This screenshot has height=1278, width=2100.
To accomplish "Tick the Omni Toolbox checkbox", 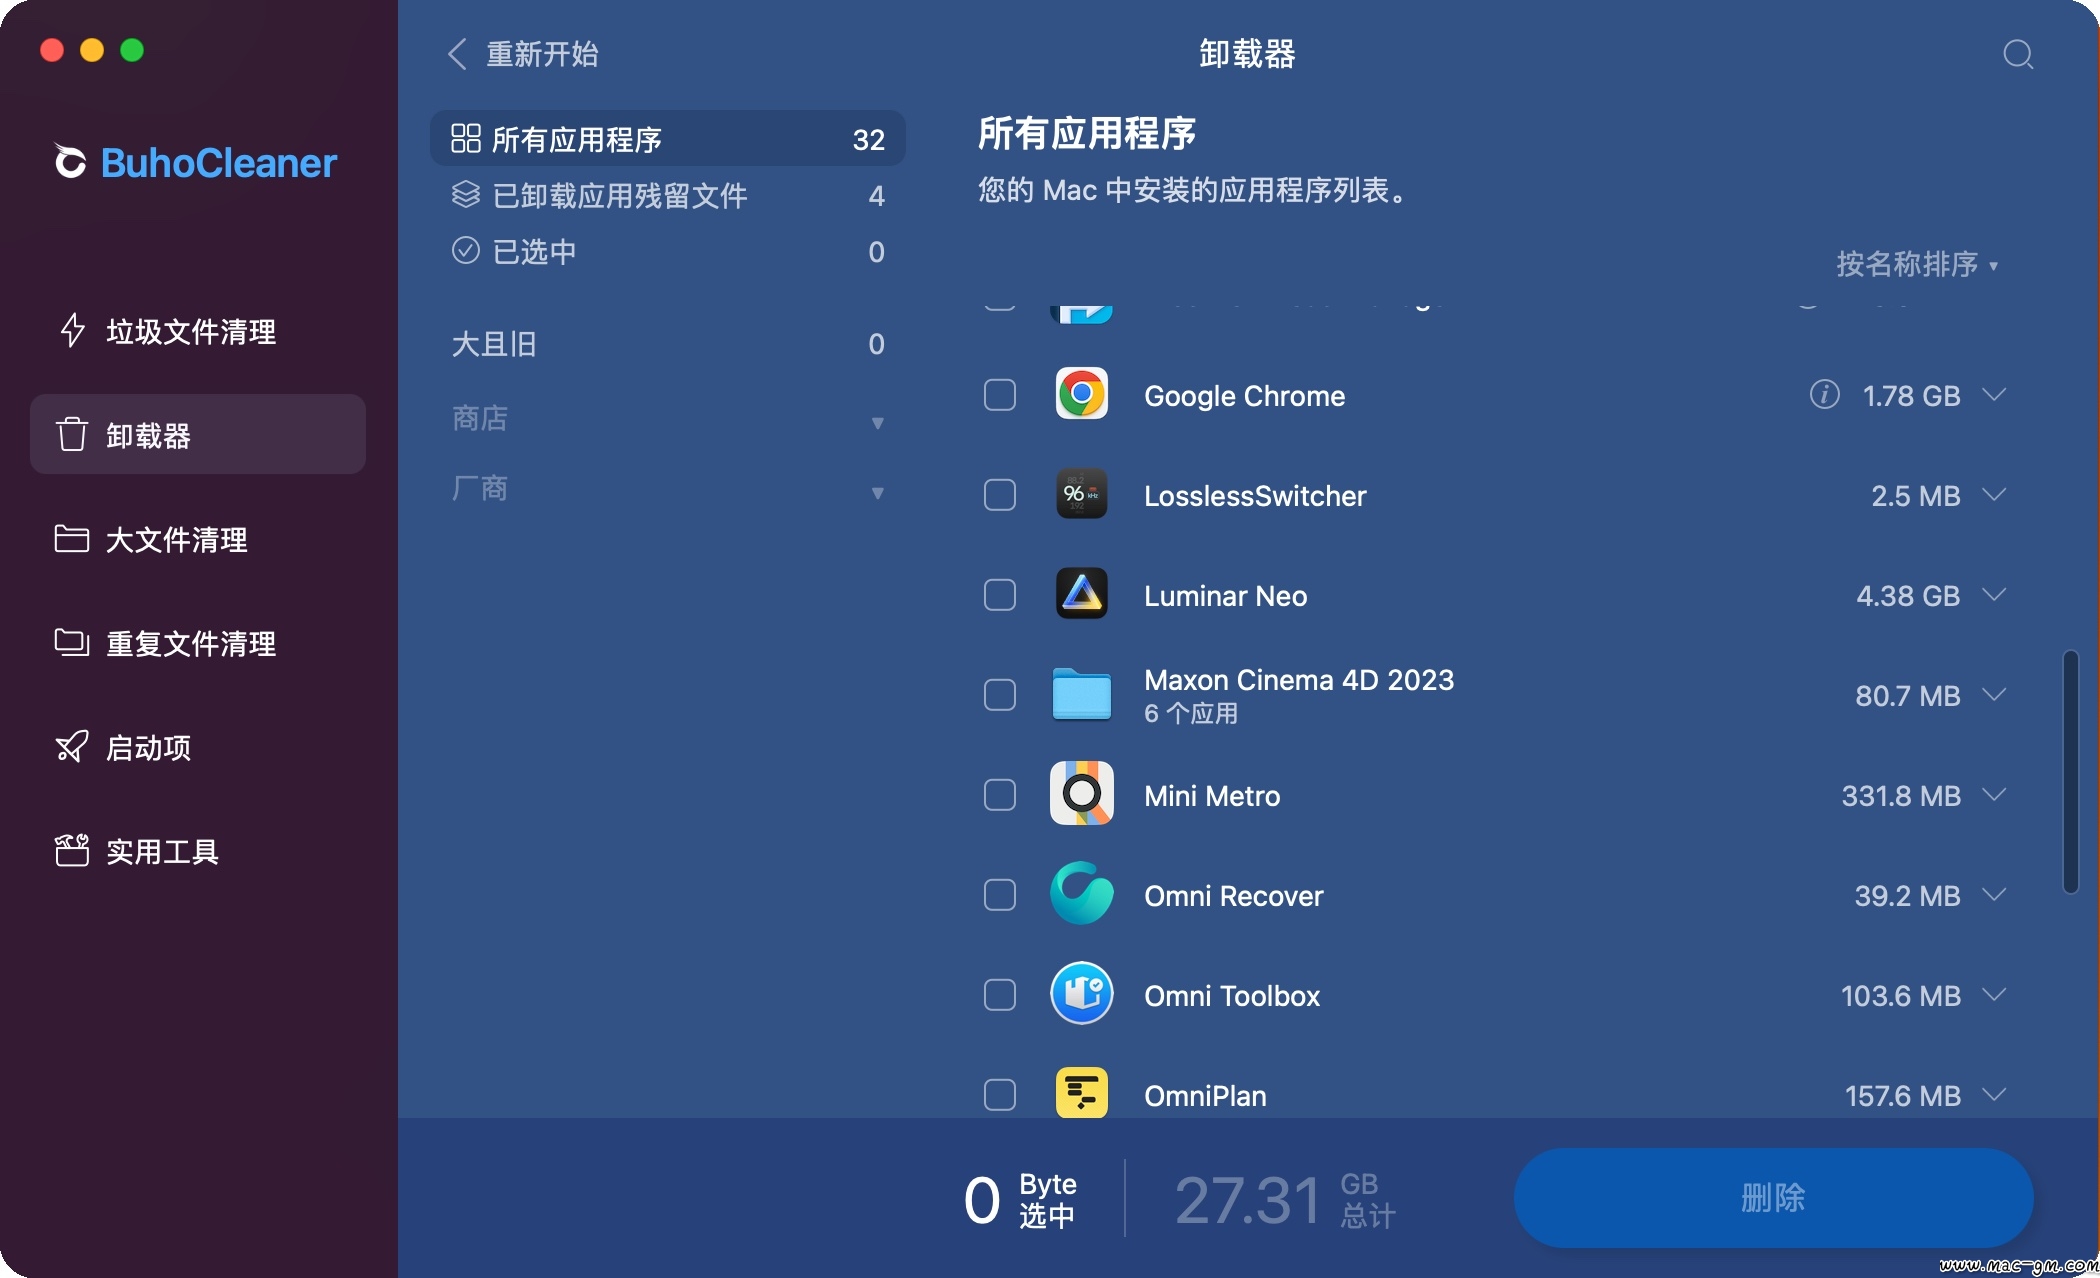I will 1000,995.
